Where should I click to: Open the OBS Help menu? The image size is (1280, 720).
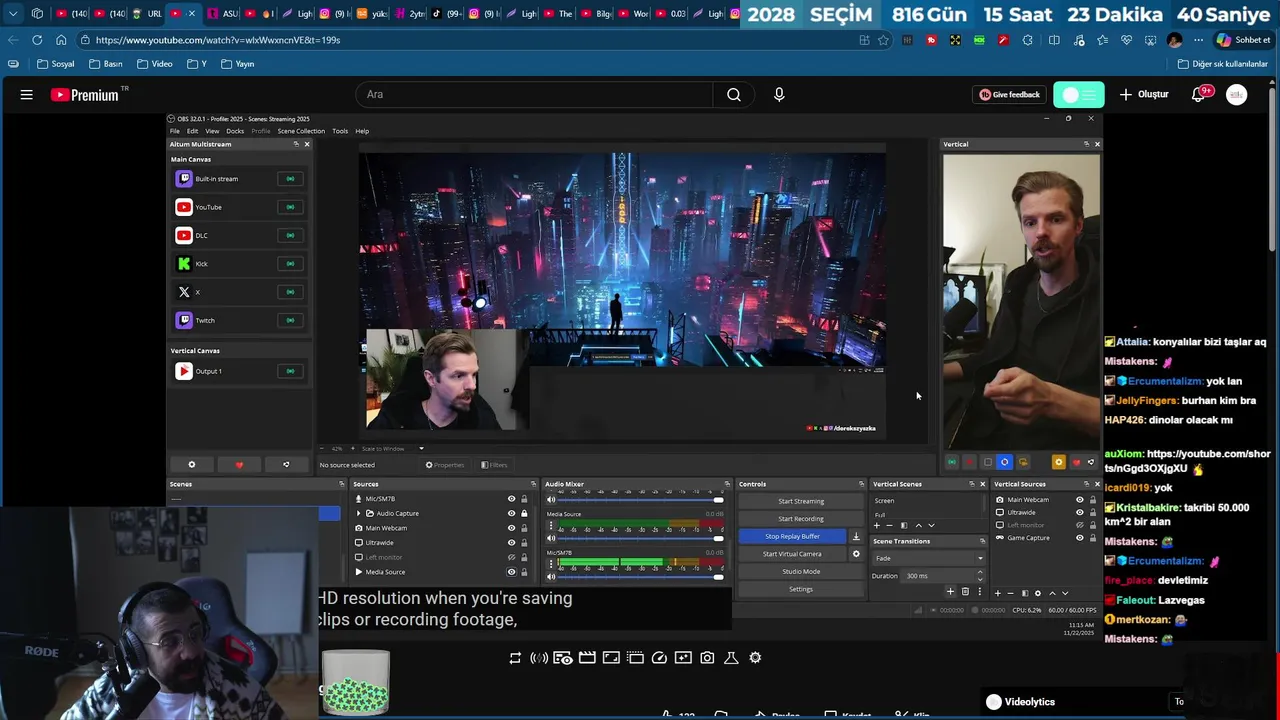point(362,131)
